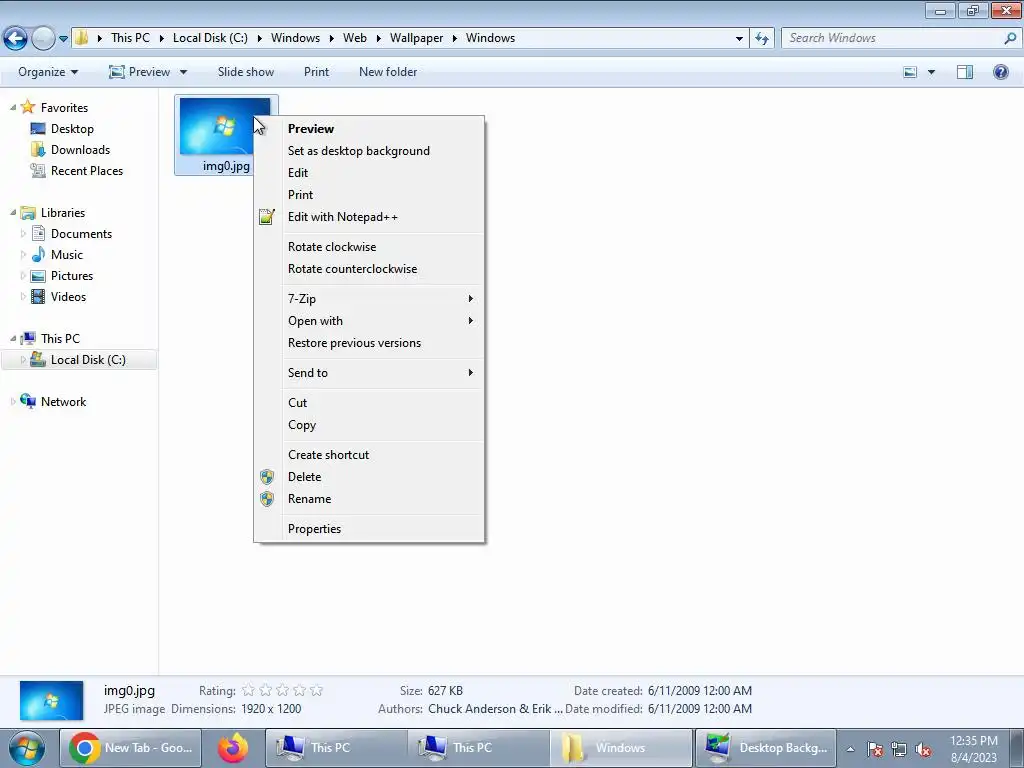The image size is (1024, 768).
Task: Choose Rotate clockwise
Action: pos(369,247)
